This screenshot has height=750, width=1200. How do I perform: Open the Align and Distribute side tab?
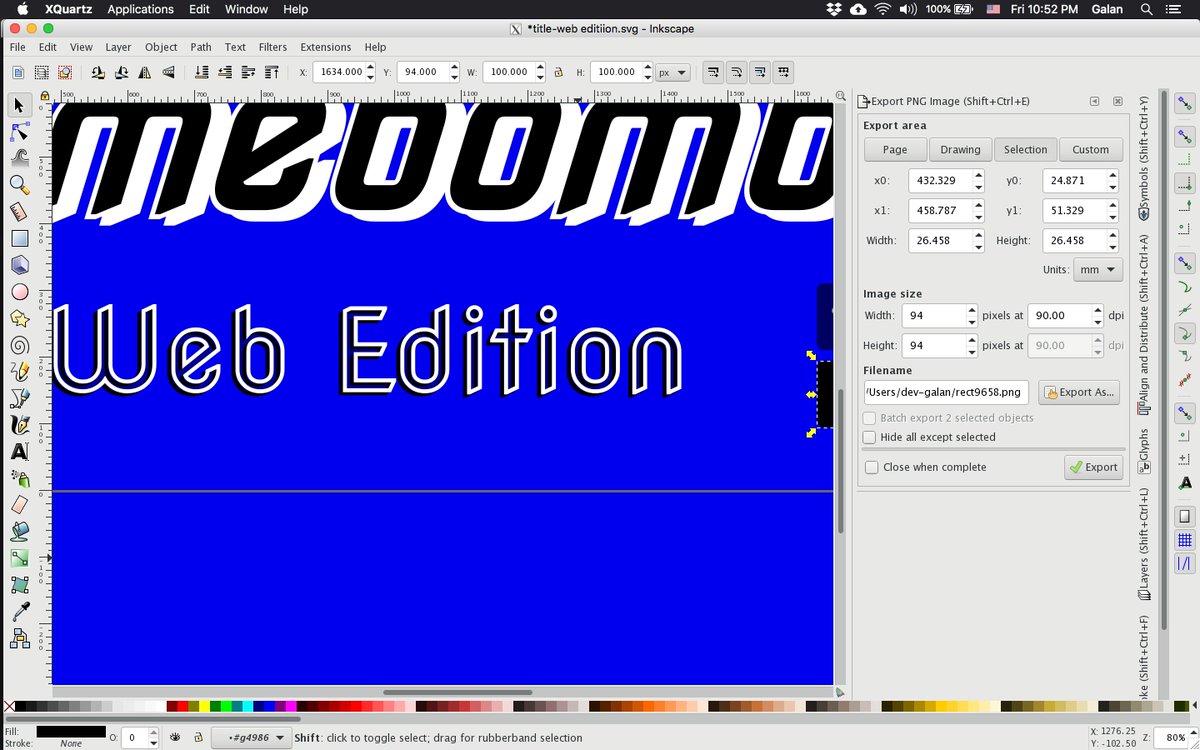(1144, 323)
